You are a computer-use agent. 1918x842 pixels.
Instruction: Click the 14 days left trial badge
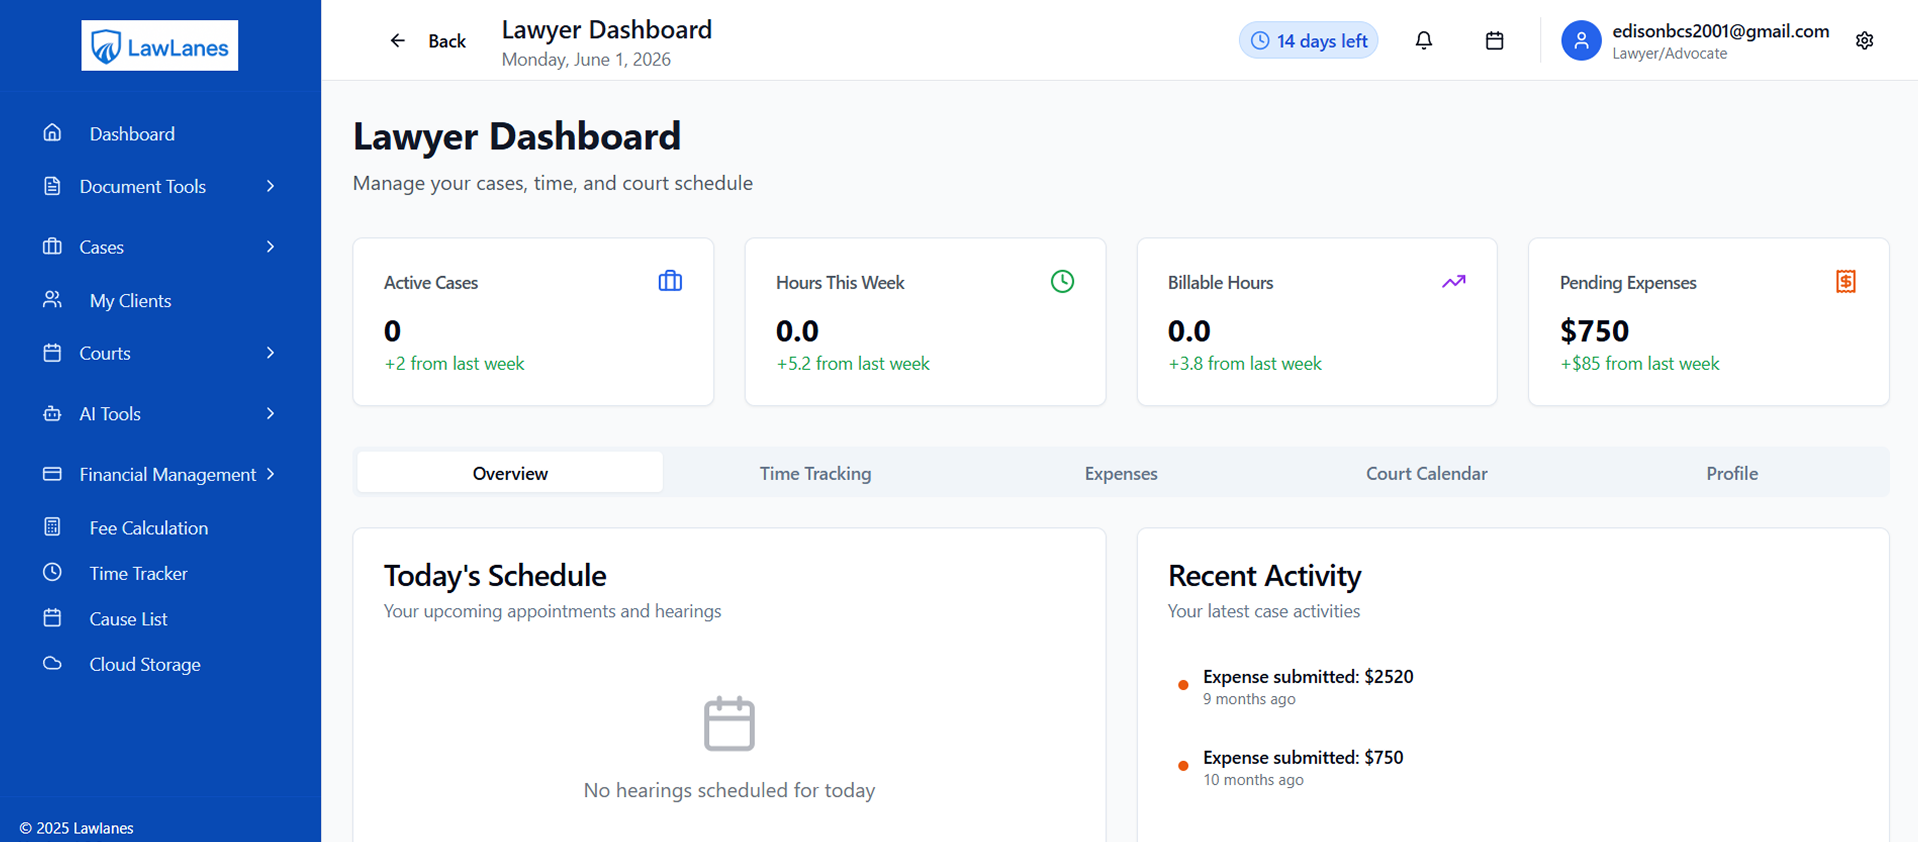[x=1308, y=41]
